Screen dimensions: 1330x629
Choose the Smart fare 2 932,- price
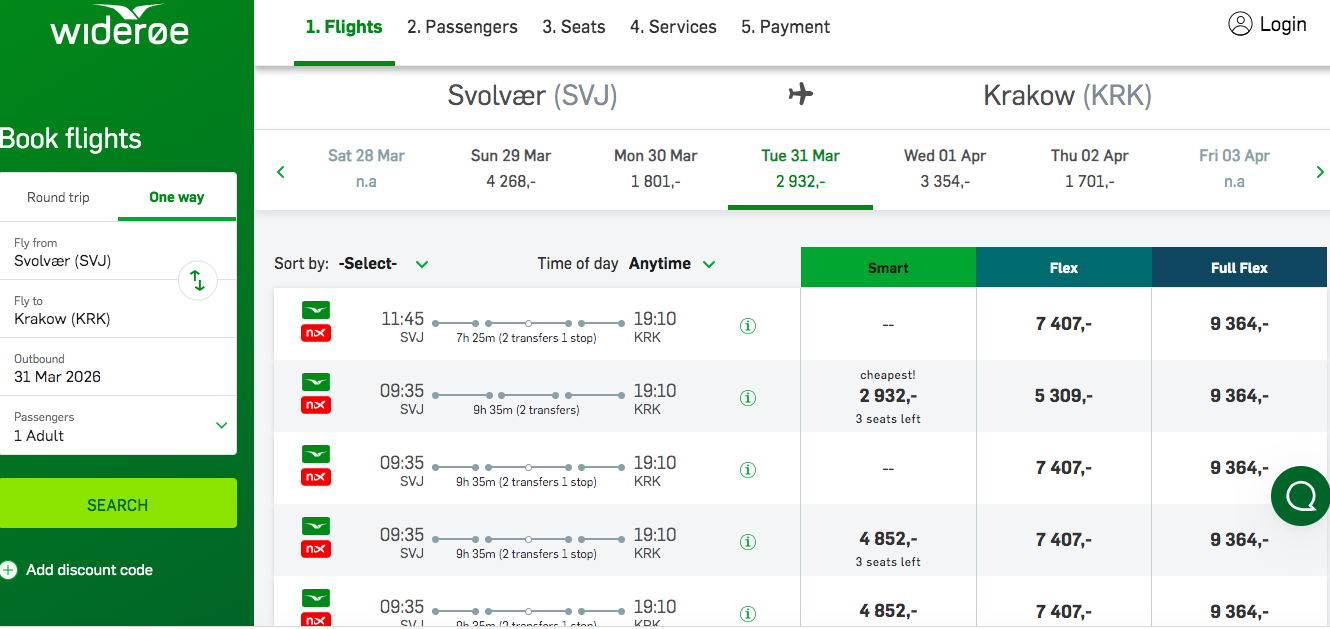pyautogui.click(x=888, y=396)
